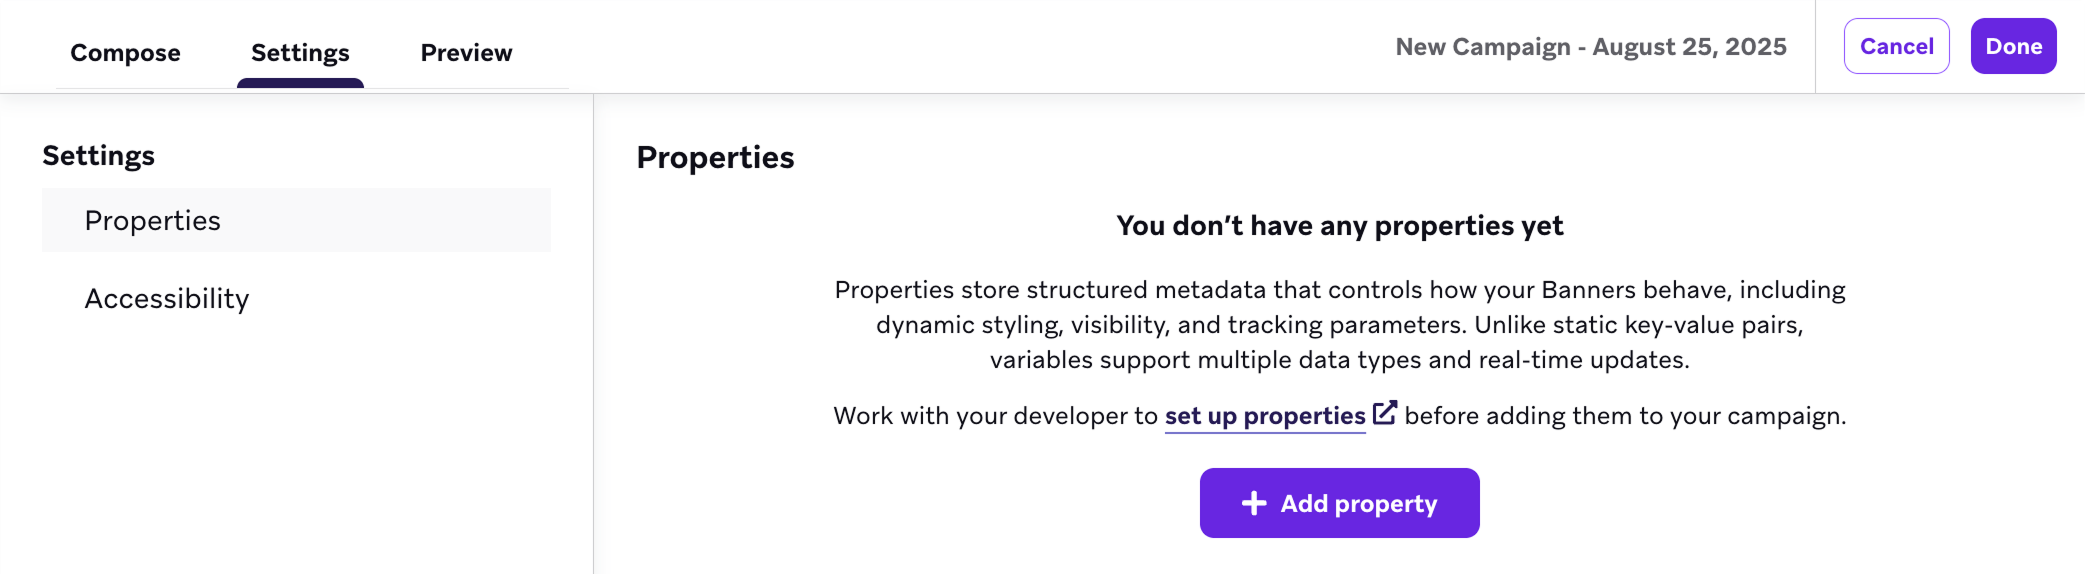Click the properties description paragraph
The image size is (2085, 574).
coord(1339,325)
